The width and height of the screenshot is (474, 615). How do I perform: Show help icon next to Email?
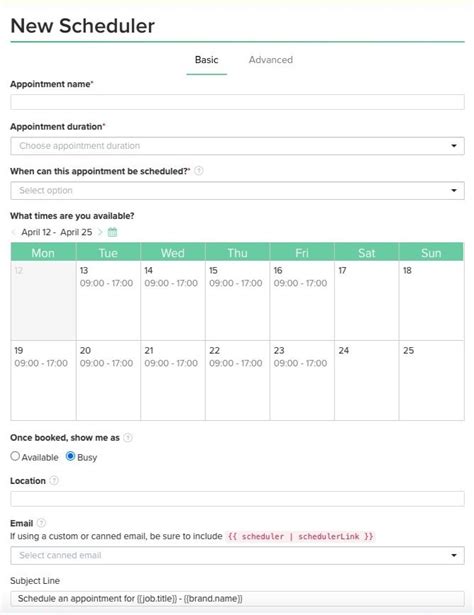point(41,523)
